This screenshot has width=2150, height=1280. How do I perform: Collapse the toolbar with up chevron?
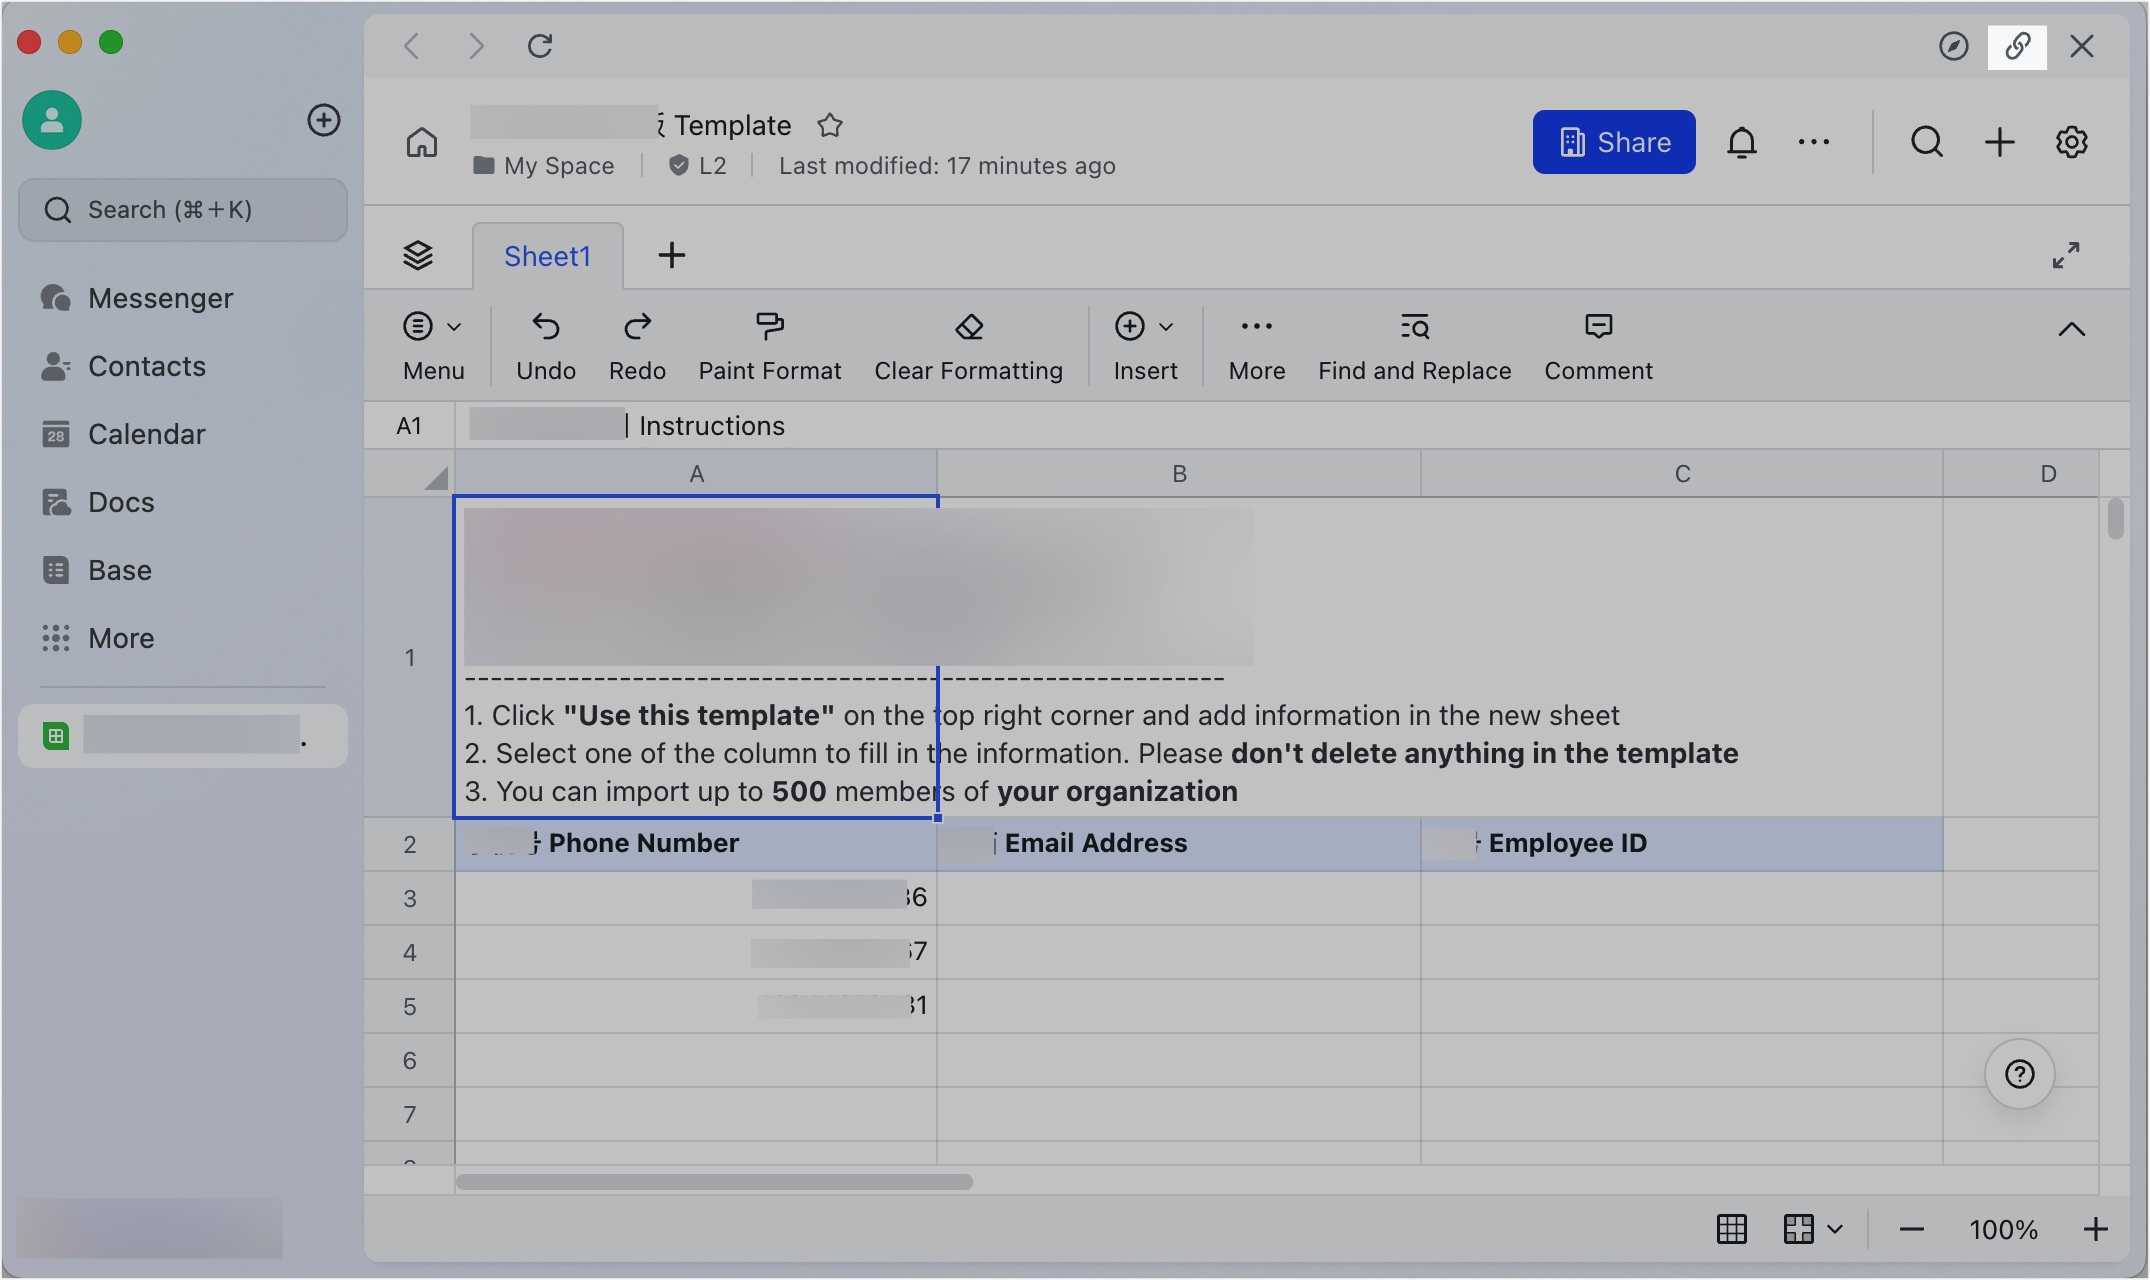pos(2071,329)
